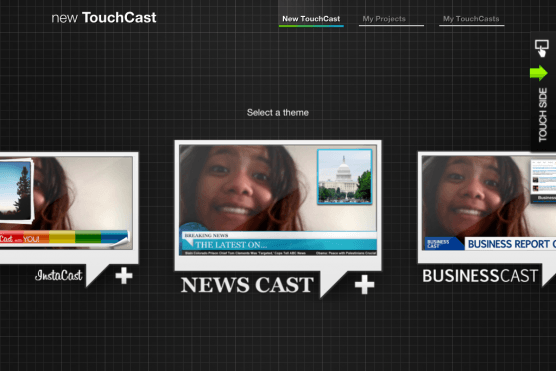This screenshot has height=371, width=556.
Task: Click the green arrow on Touch Side panel
Action: [539, 73]
